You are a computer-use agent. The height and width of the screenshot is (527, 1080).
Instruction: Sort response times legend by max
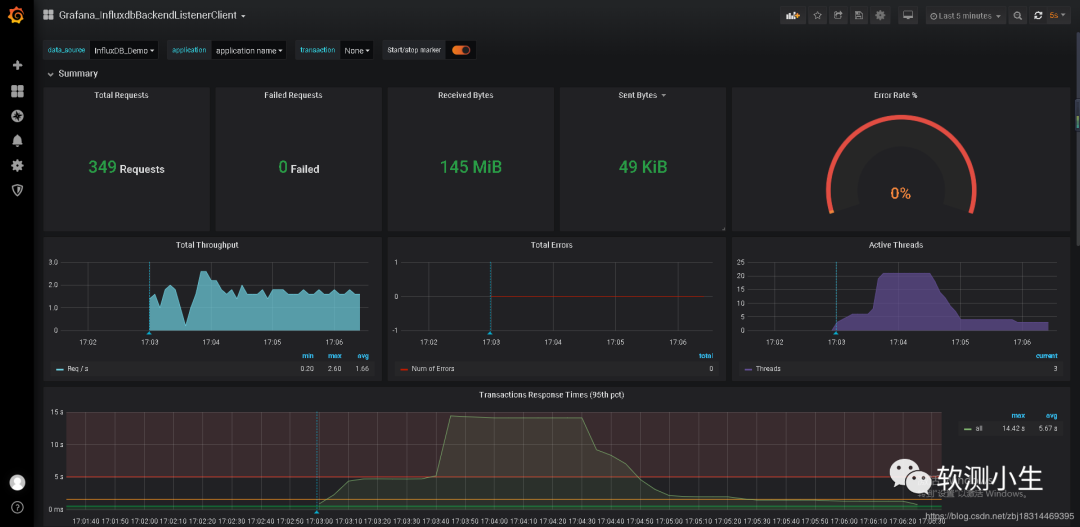1018,415
